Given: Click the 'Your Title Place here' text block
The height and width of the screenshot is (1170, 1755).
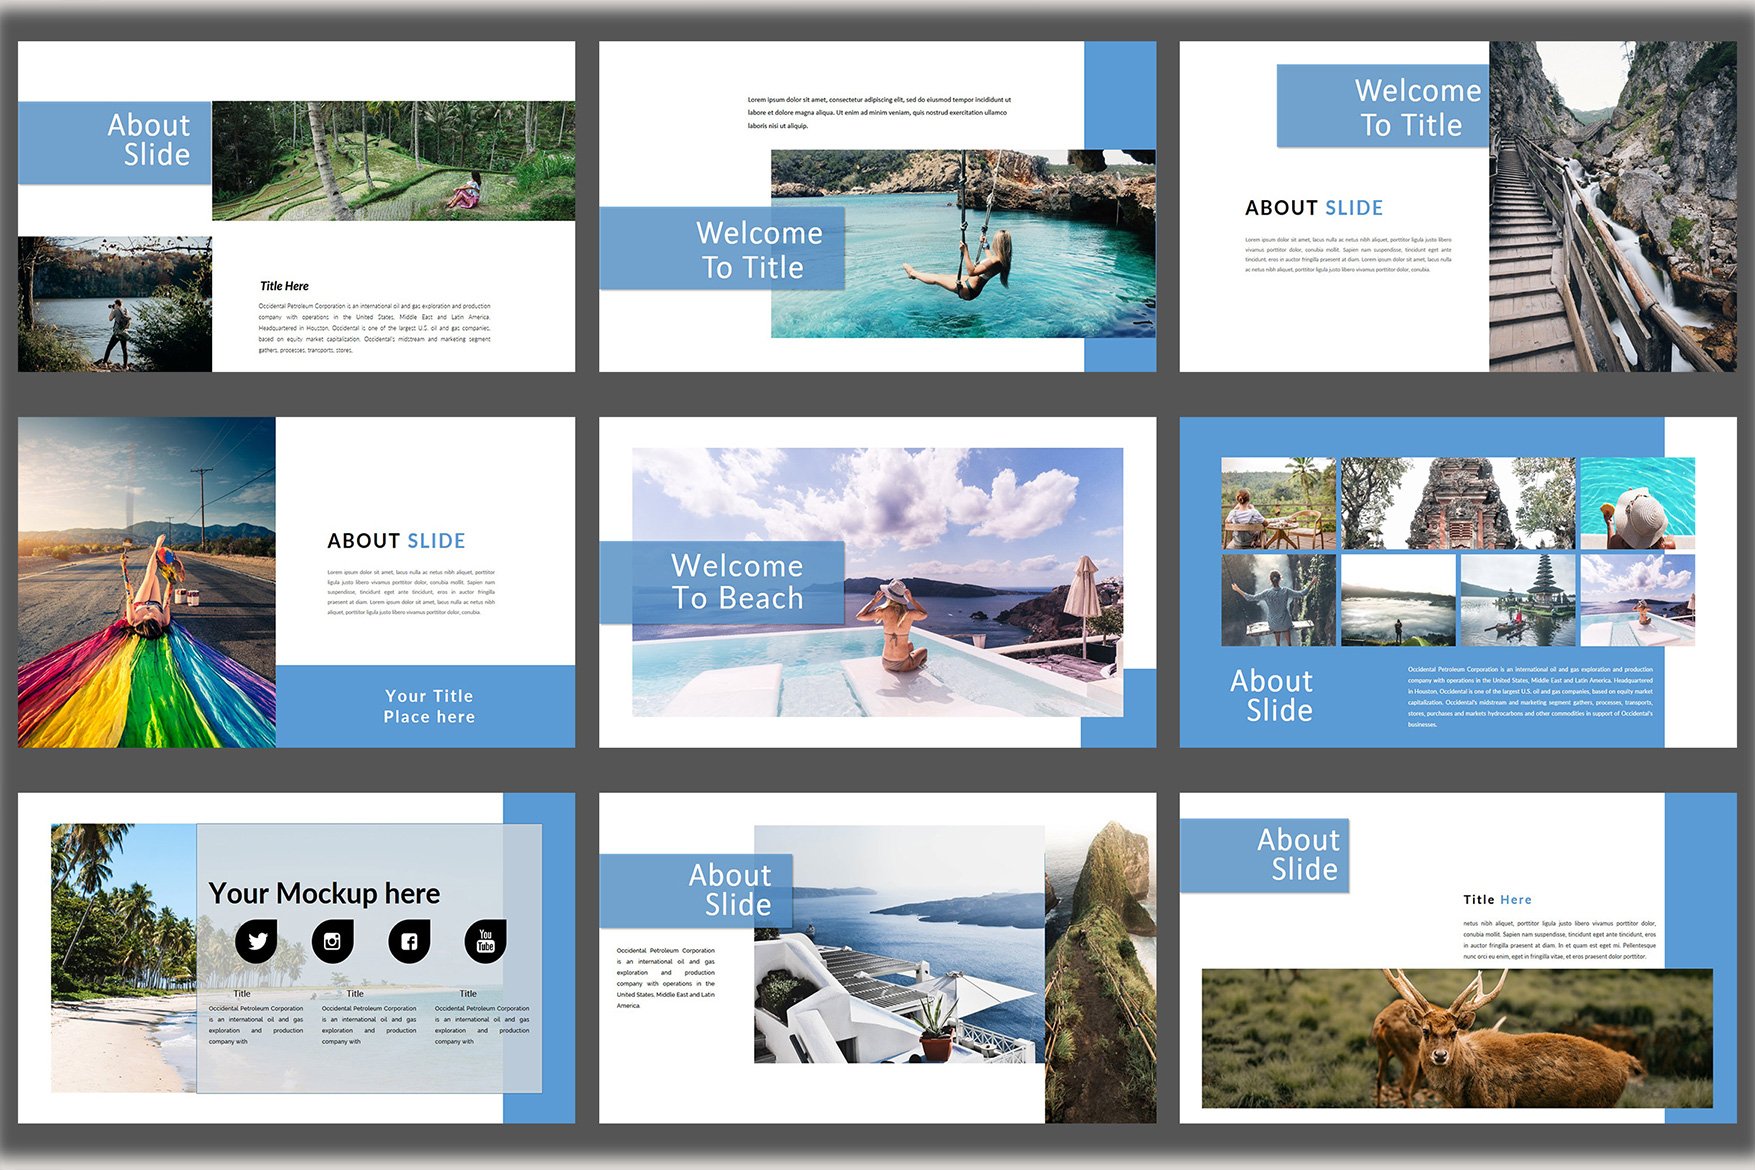Looking at the screenshot, I should (430, 706).
